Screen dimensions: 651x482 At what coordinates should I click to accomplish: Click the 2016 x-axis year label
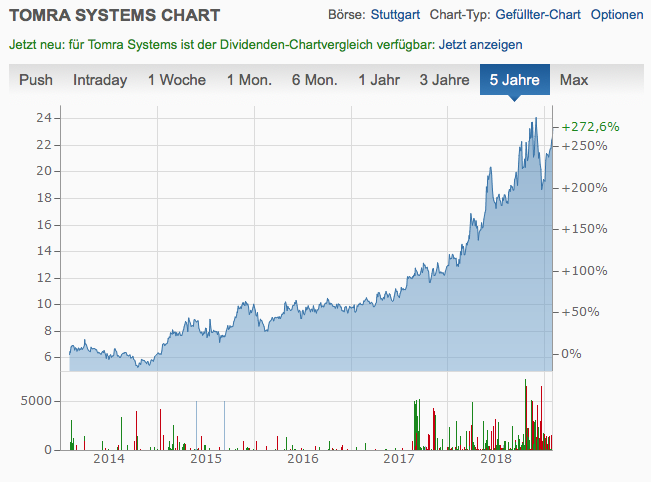[303, 459]
